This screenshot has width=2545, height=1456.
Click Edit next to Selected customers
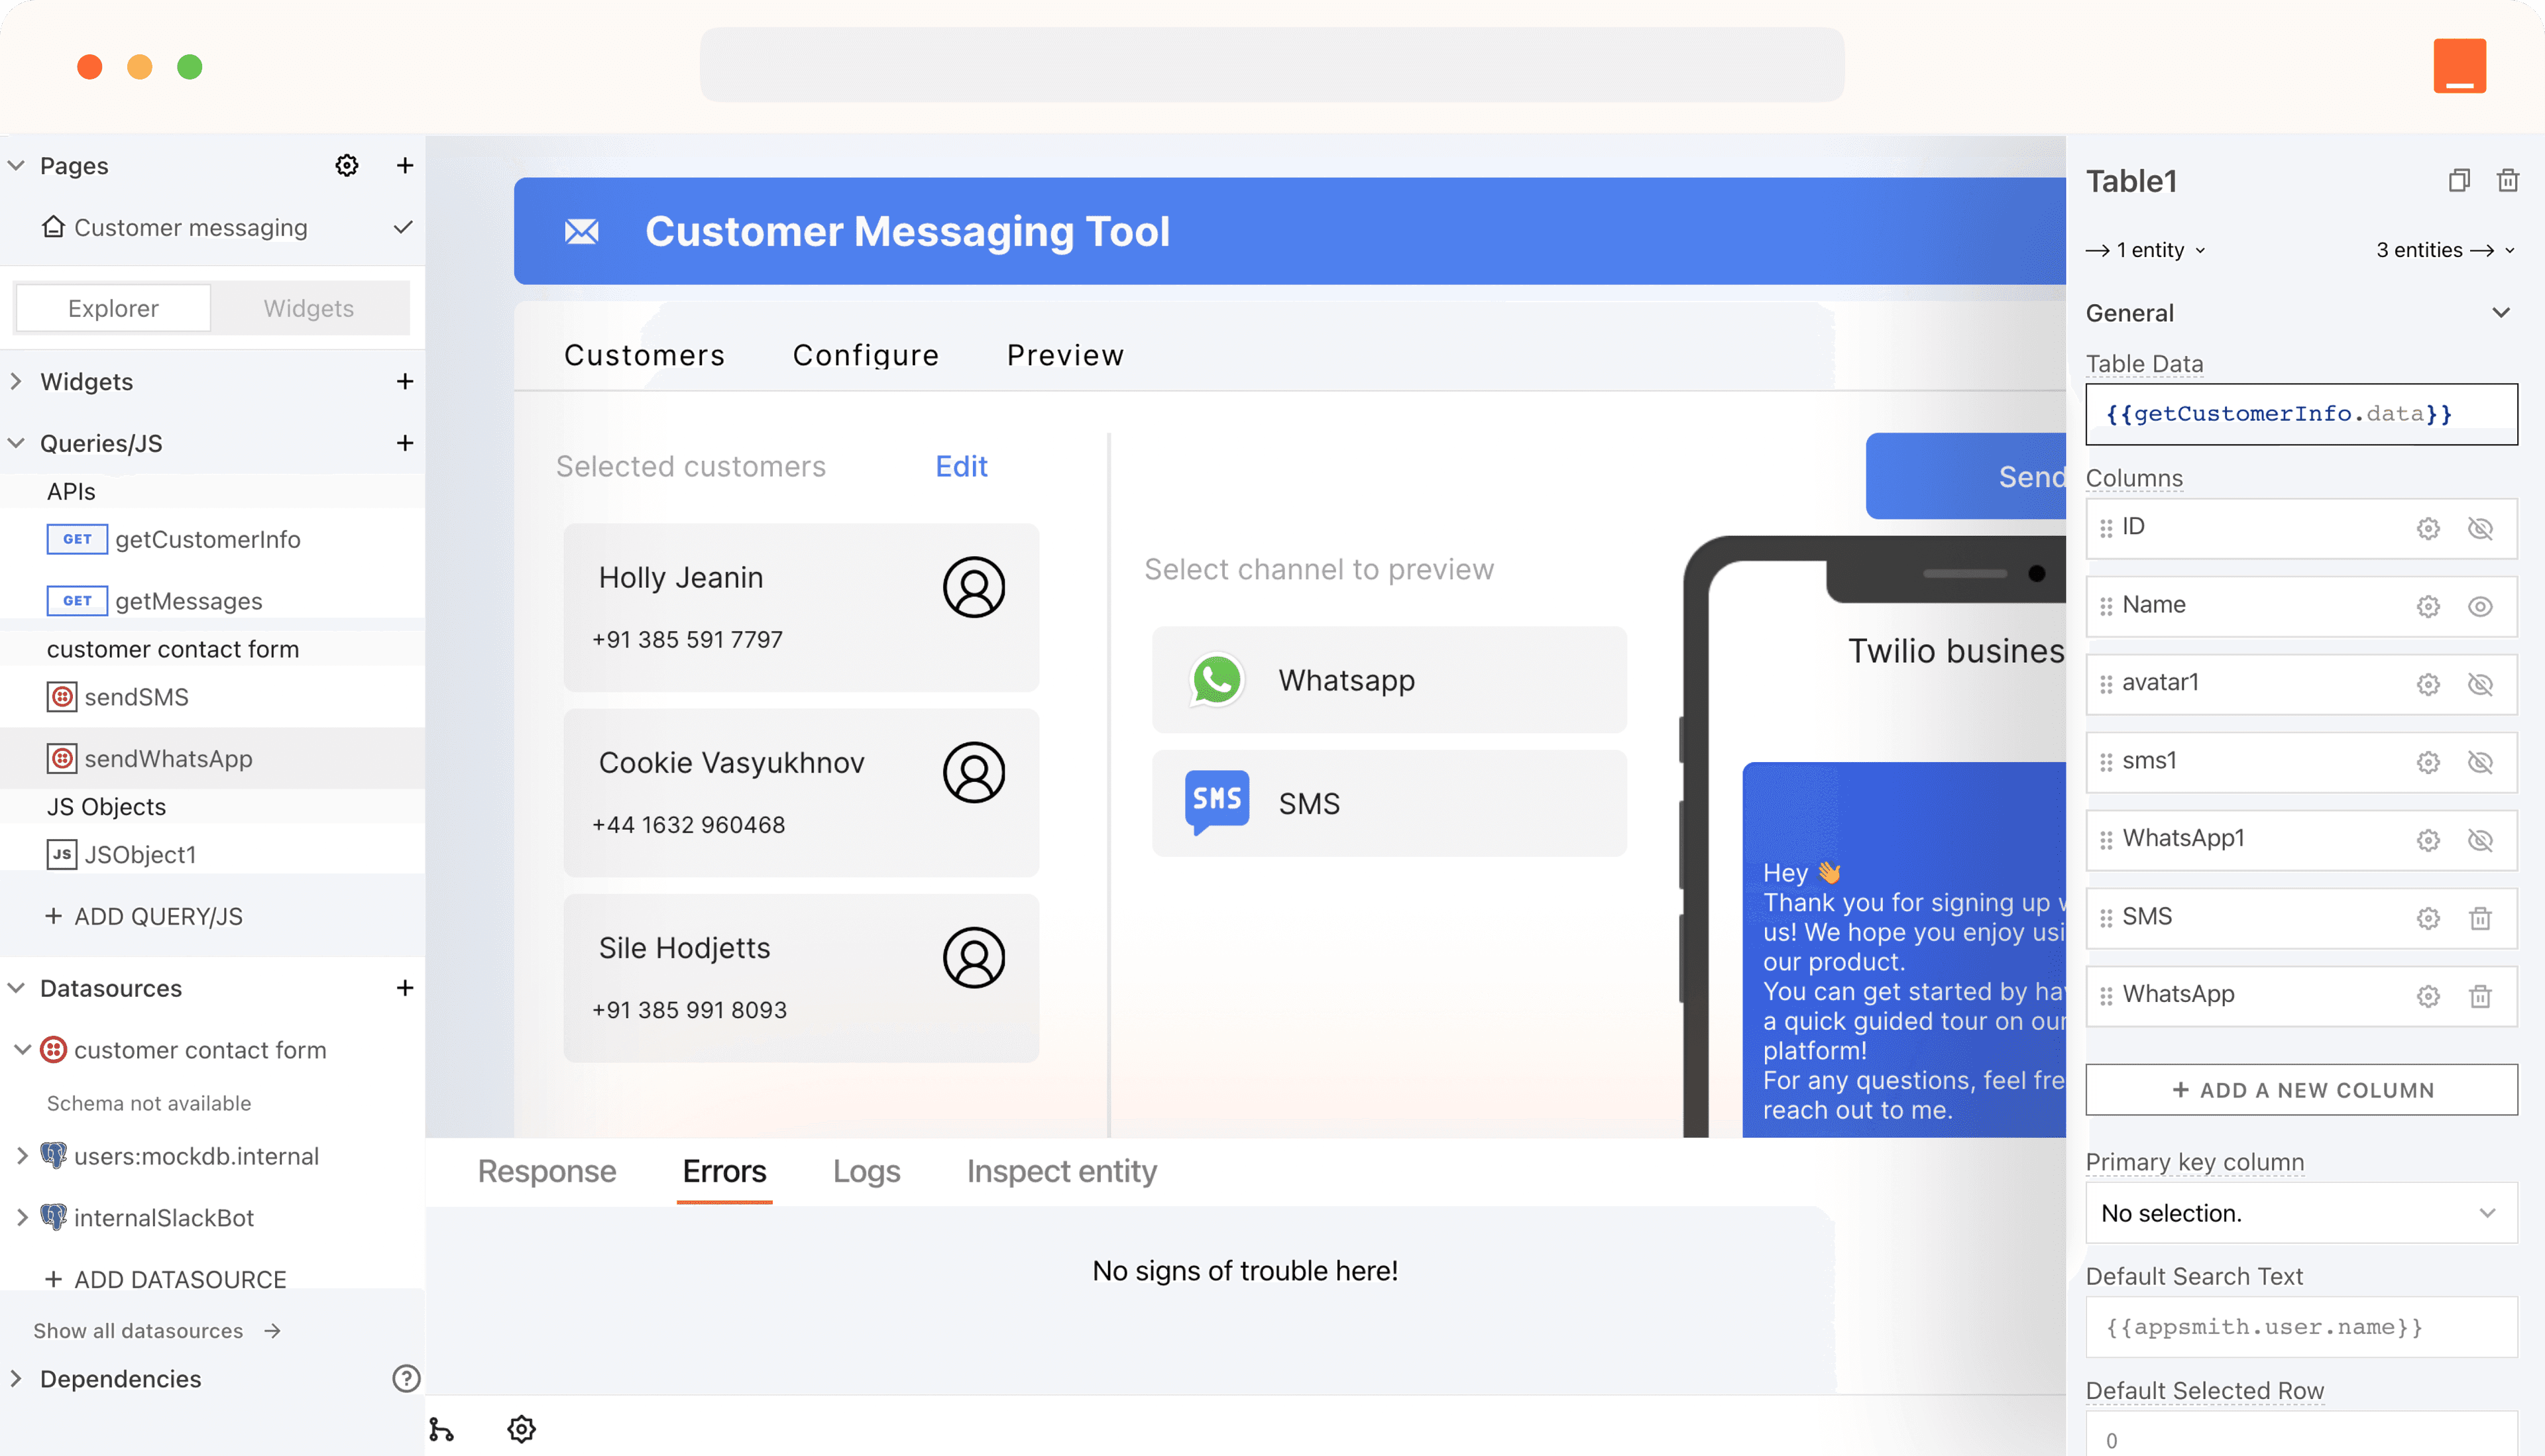click(960, 466)
